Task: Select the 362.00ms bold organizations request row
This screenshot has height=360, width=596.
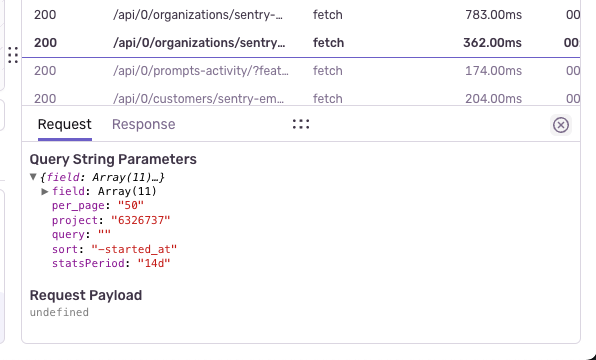Action: click(301, 43)
